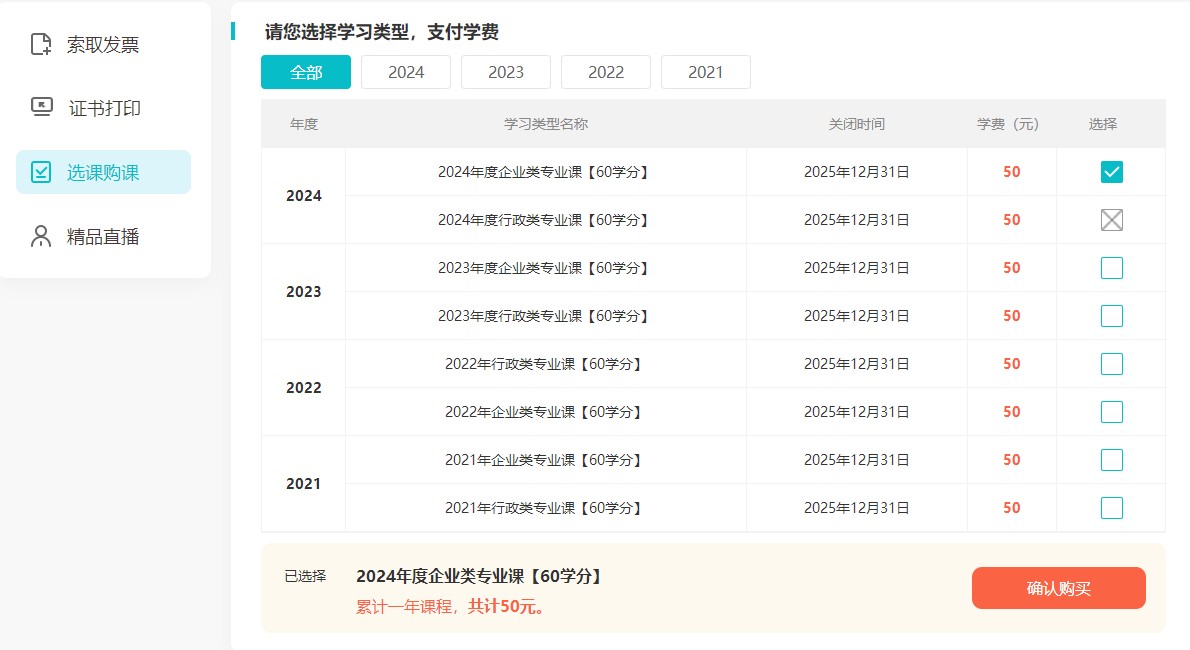Click the 学习类型名称 column header
The width and height of the screenshot is (1190, 650).
coord(546,124)
